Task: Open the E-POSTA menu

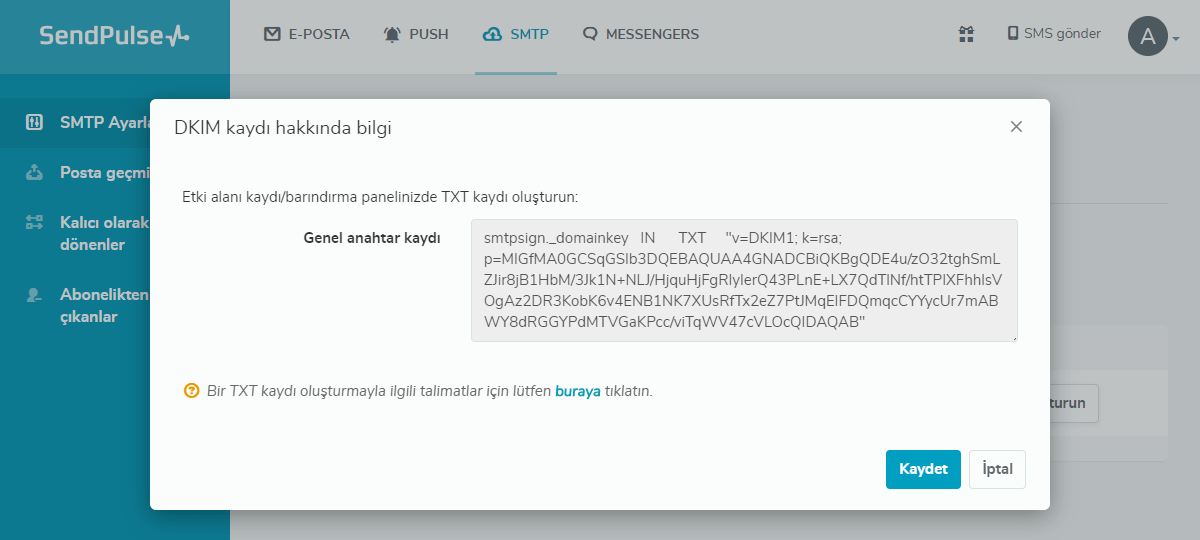Action: coord(307,34)
